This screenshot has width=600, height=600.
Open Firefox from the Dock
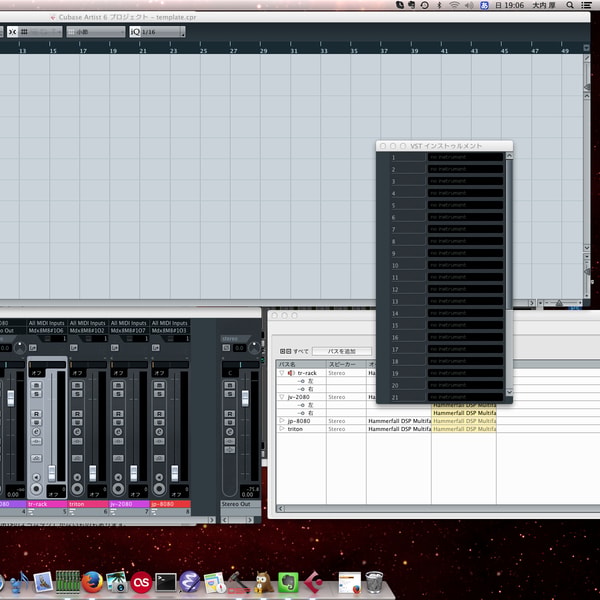click(92, 582)
